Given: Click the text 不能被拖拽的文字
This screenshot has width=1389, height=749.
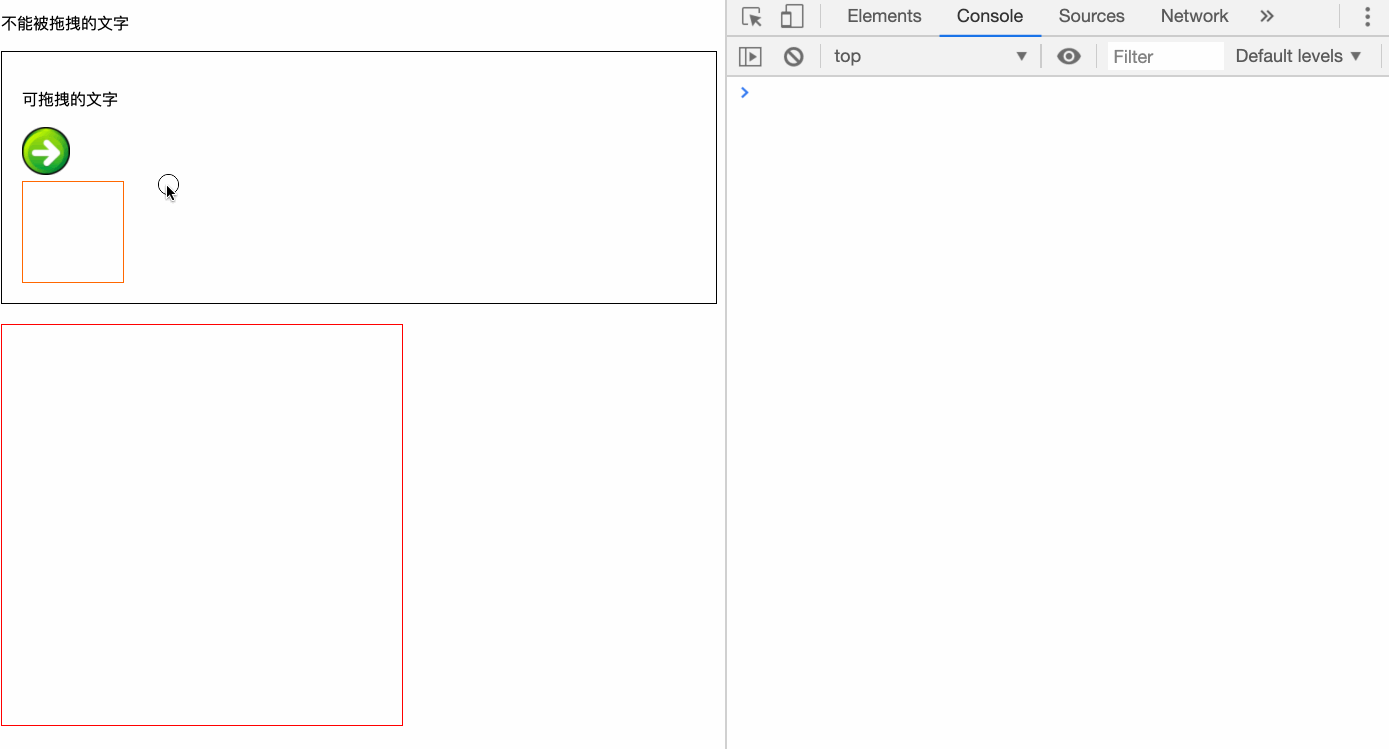Looking at the screenshot, I should point(65,23).
